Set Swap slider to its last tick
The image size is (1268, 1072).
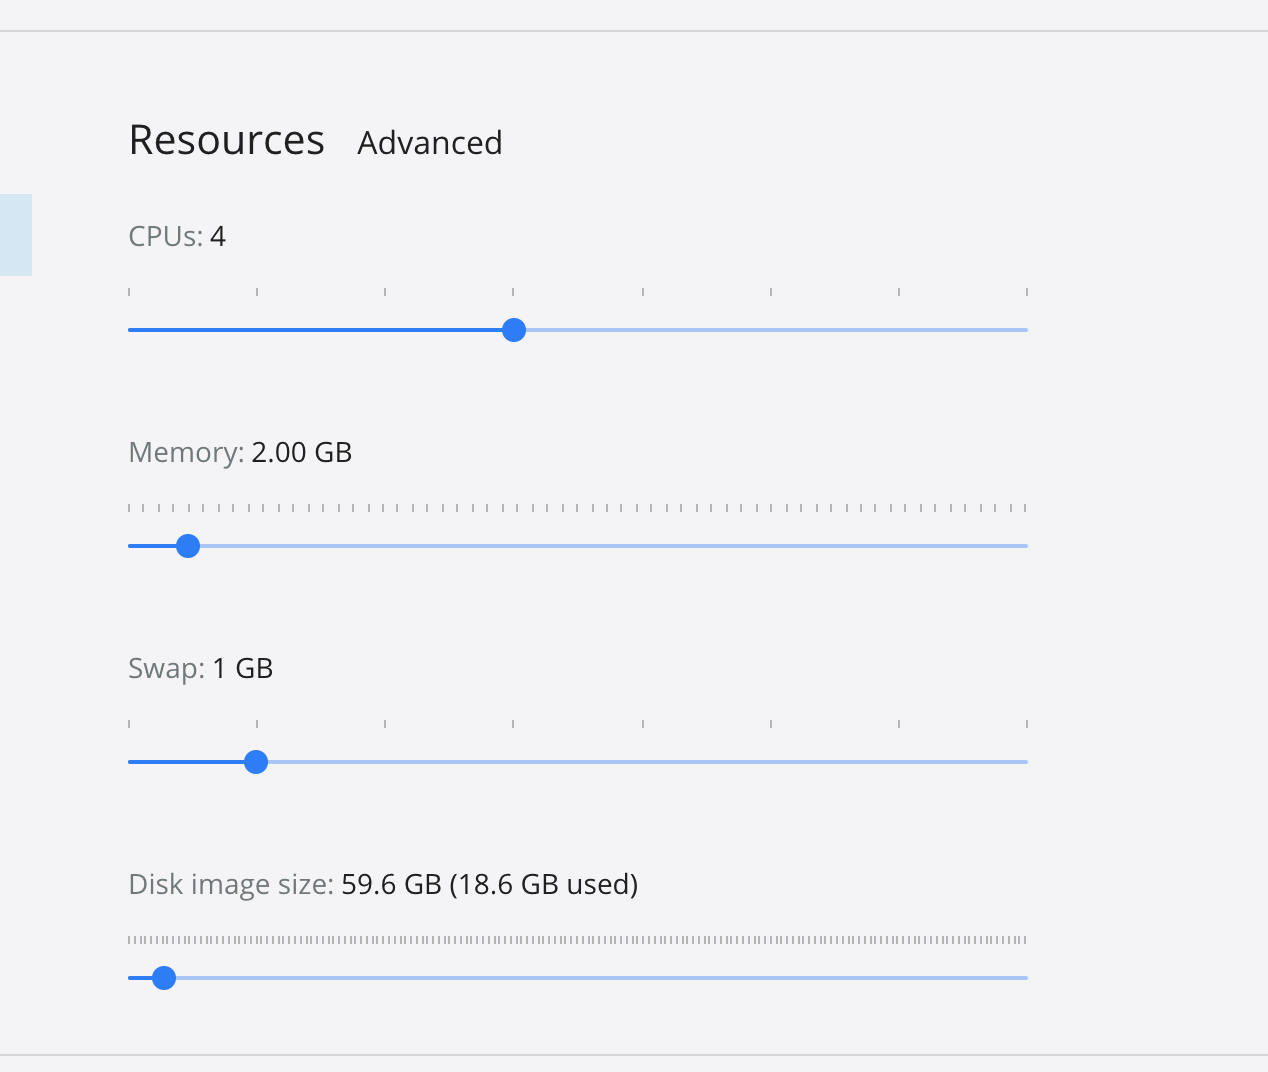pyautogui.click(x=1026, y=762)
